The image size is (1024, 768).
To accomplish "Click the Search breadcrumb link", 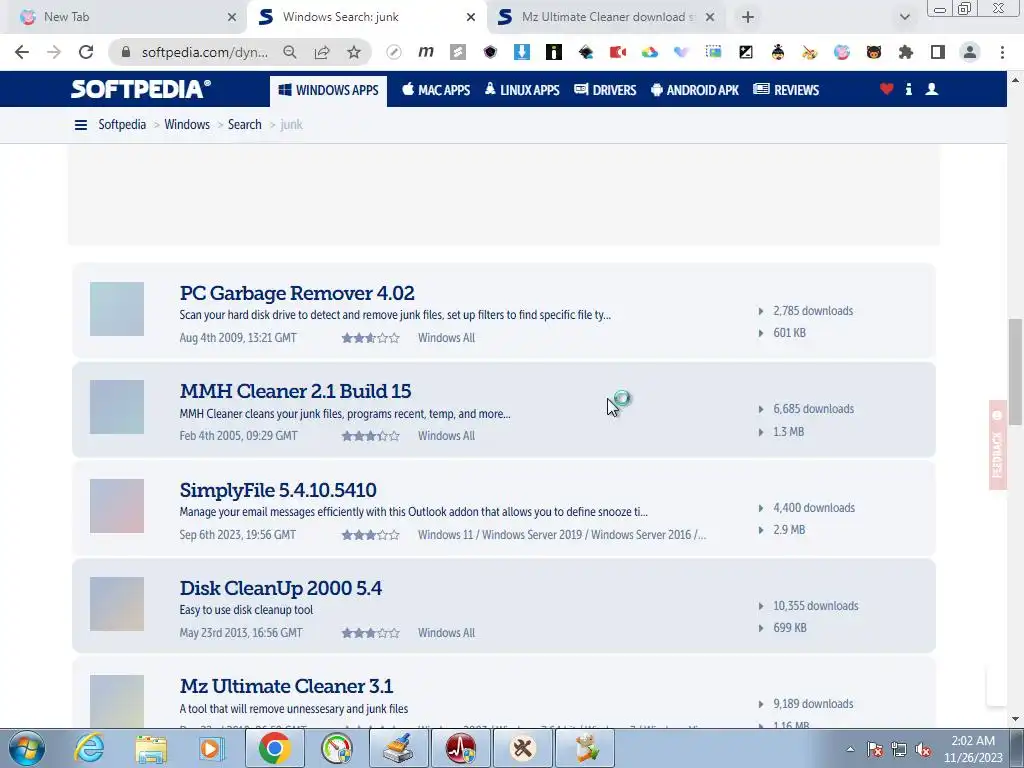I will pos(244,125).
